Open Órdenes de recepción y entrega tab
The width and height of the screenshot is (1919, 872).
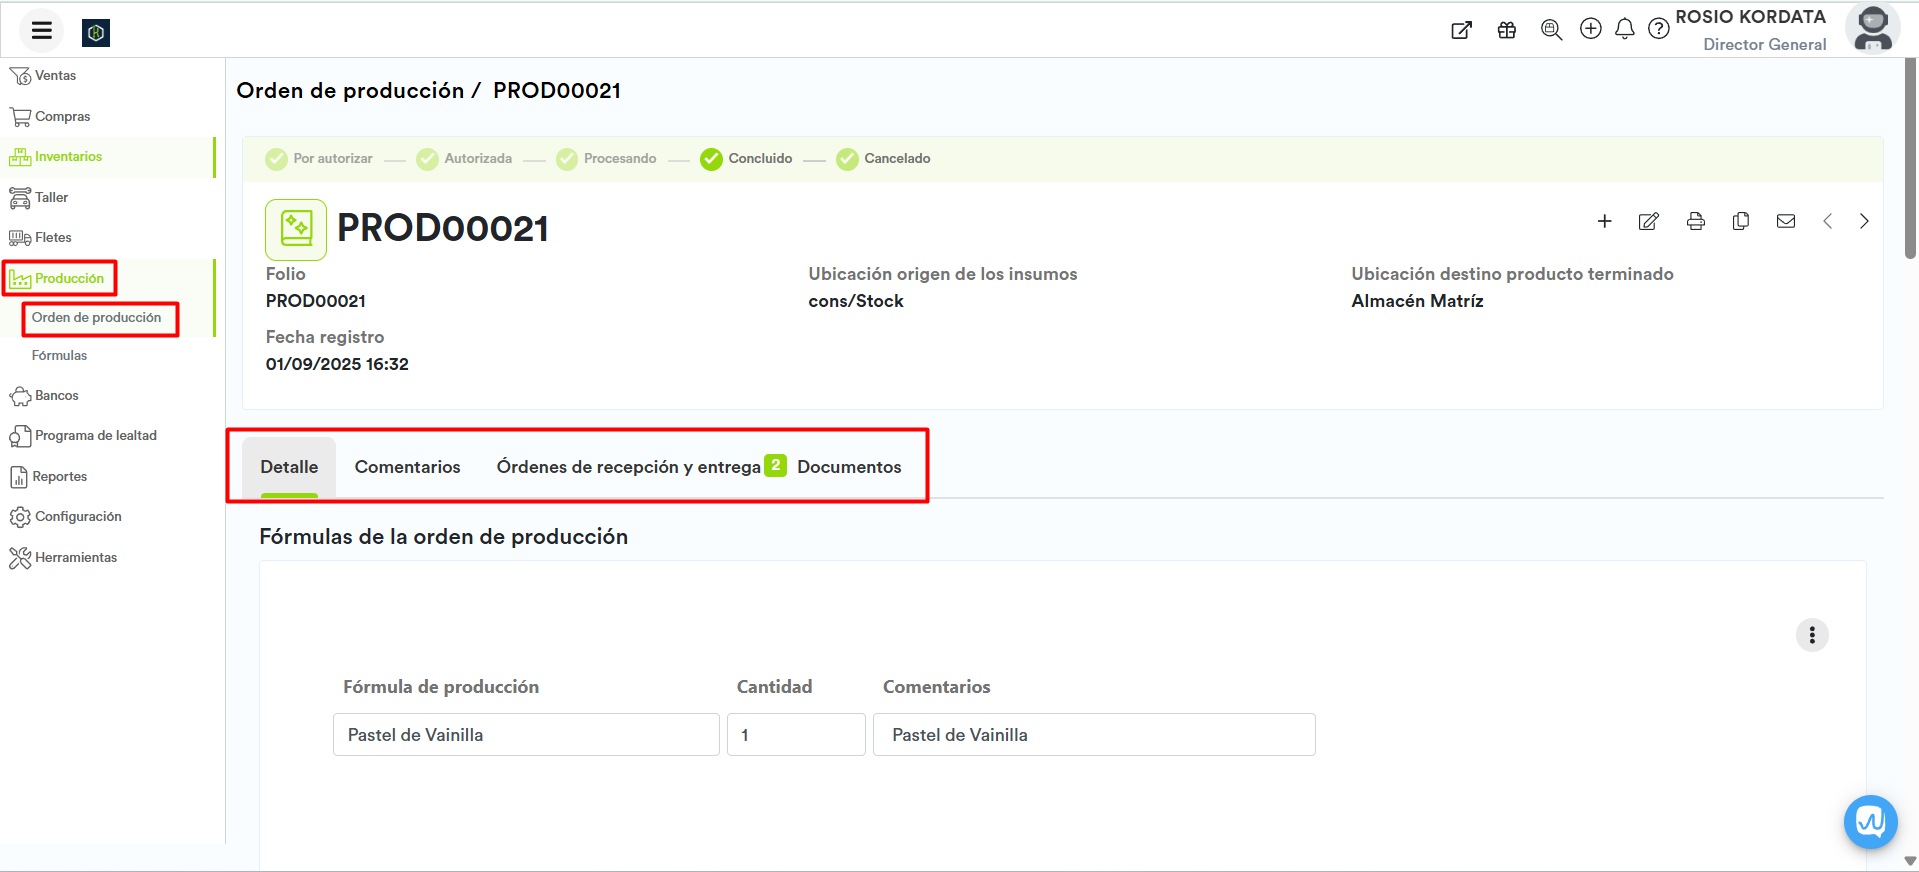coord(629,467)
